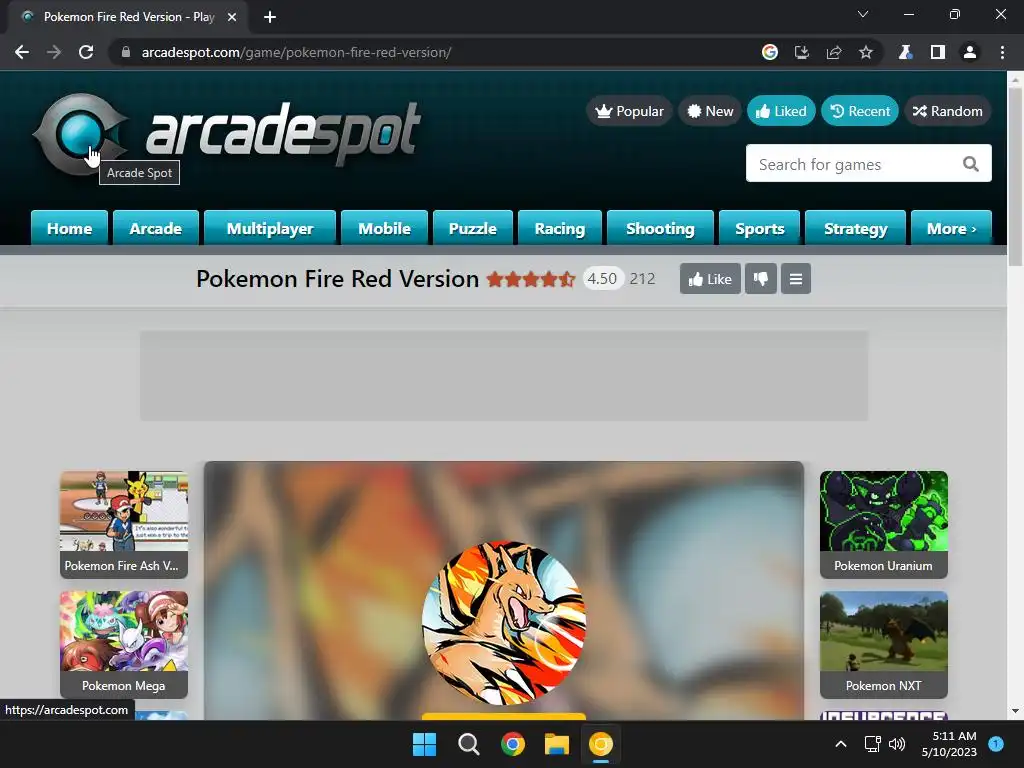Open the Multiplayer category
This screenshot has height=768, width=1024.
coord(270,229)
